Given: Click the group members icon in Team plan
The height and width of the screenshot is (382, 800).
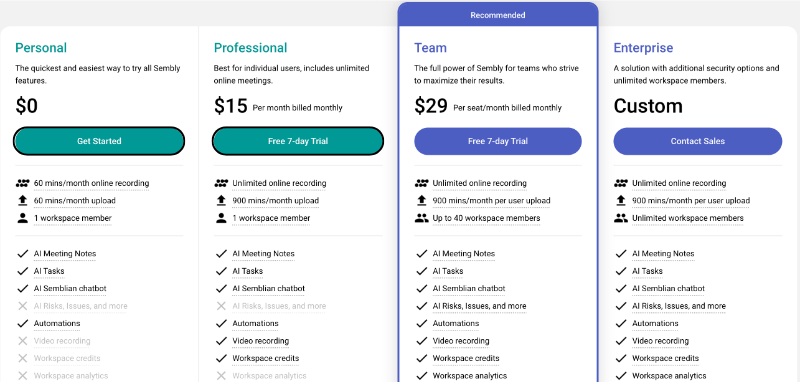Looking at the screenshot, I should click(x=421, y=218).
